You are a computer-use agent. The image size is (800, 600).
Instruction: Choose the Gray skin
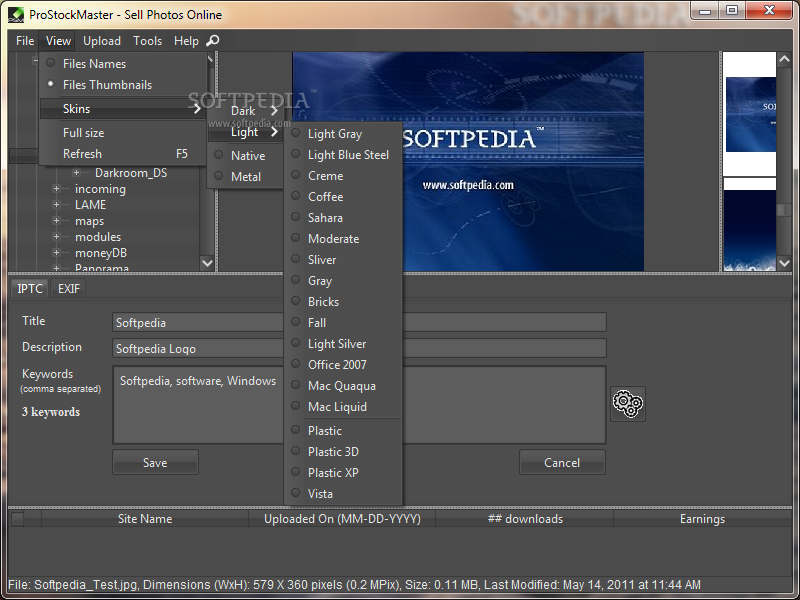point(343,281)
